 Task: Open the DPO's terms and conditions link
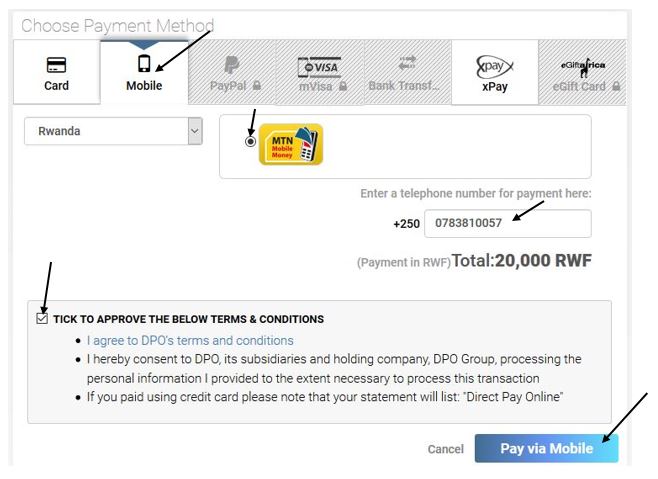(x=190, y=340)
